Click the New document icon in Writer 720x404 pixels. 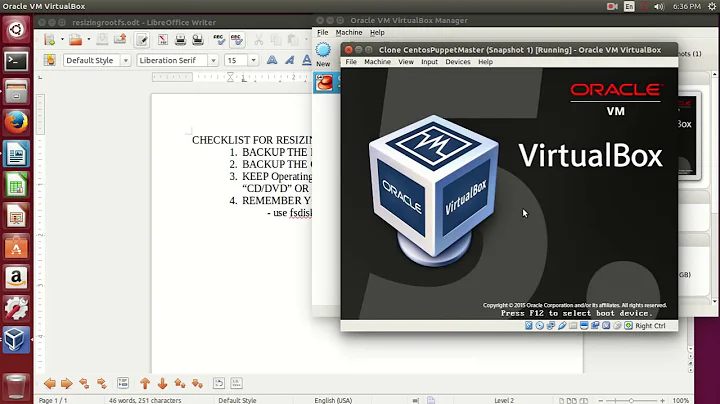pos(50,40)
